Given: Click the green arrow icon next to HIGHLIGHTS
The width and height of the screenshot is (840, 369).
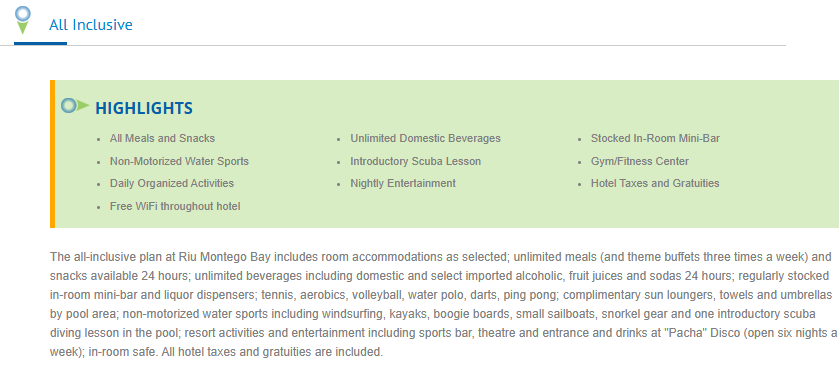Looking at the screenshot, I should tap(75, 106).
